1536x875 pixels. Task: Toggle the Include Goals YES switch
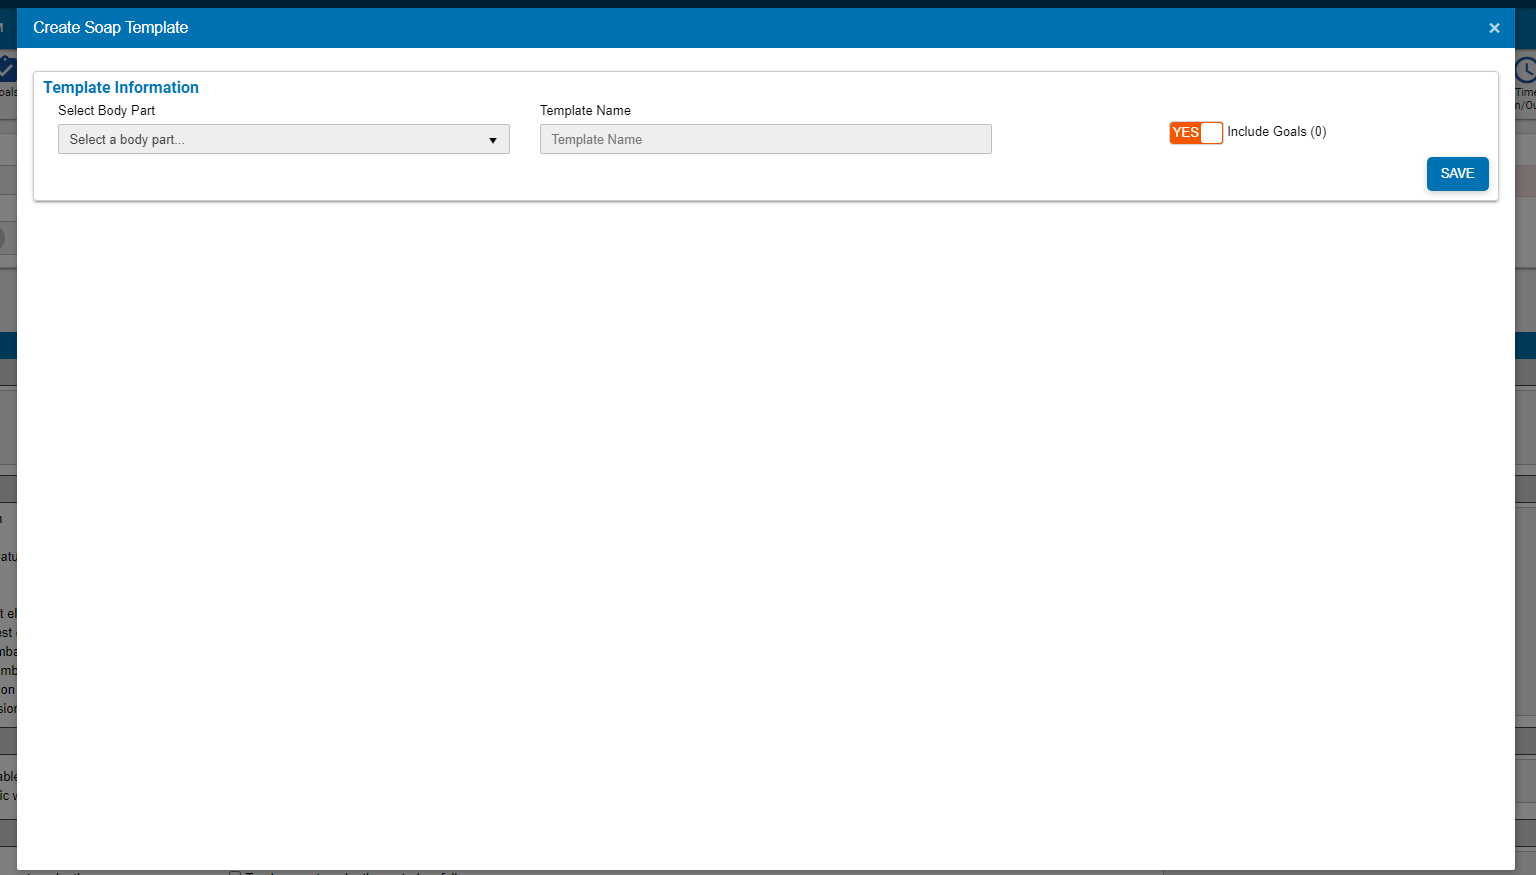pos(1195,132)
